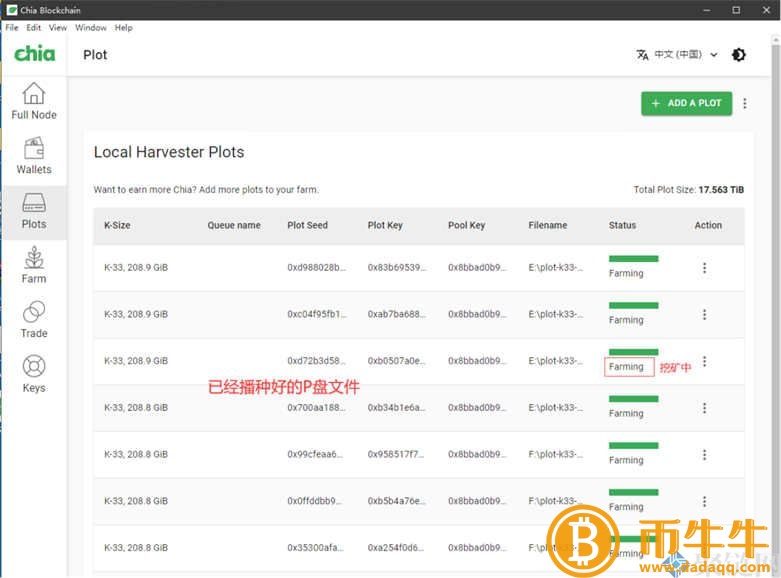The width and height of the screenshot is (781, 578).
Task: Click the language translate icon
Action: 643,55
